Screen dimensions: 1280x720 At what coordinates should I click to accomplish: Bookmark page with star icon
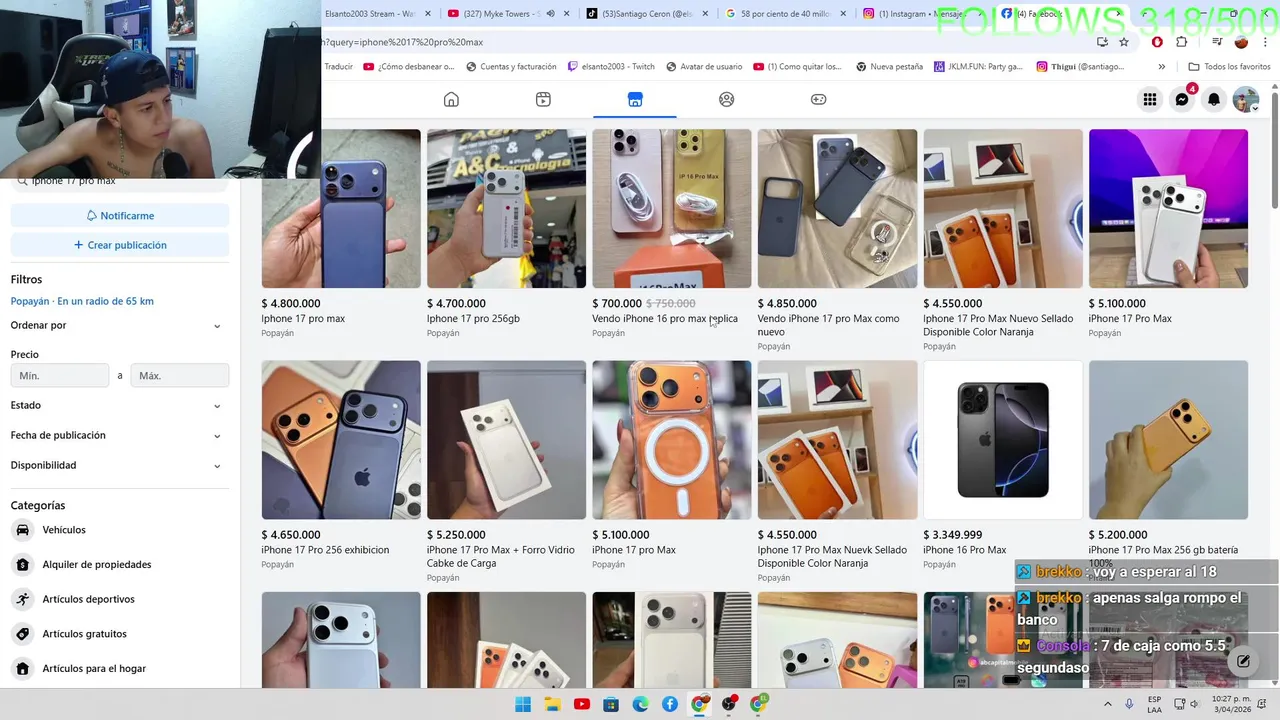1124,42
